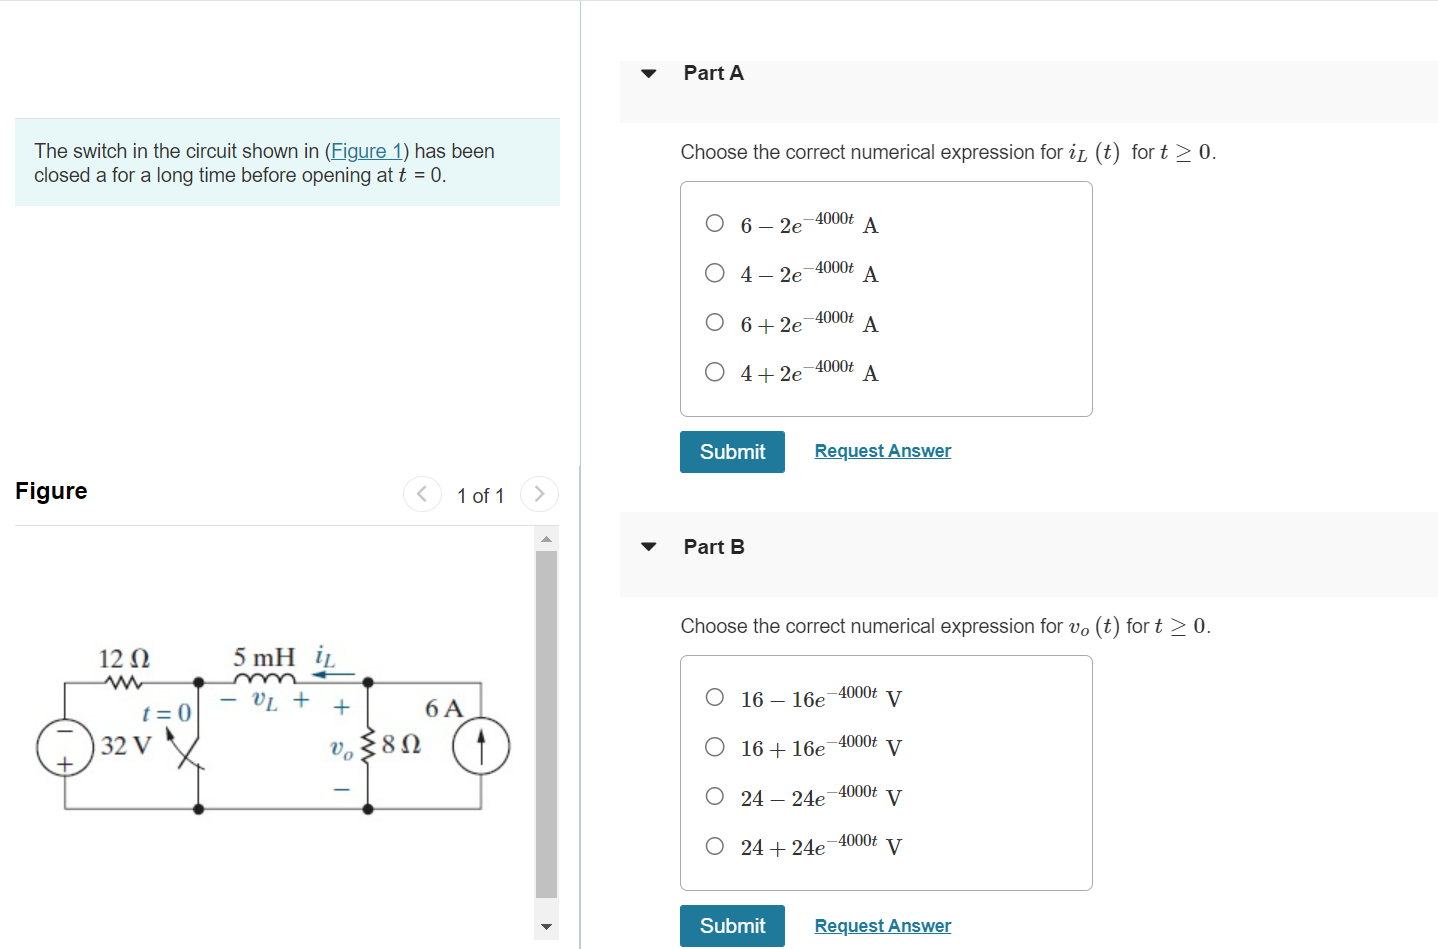Viewport: 1438px width, 949px height.
Task: Open the Figure 1 link
Action: (x=367, y=150)
